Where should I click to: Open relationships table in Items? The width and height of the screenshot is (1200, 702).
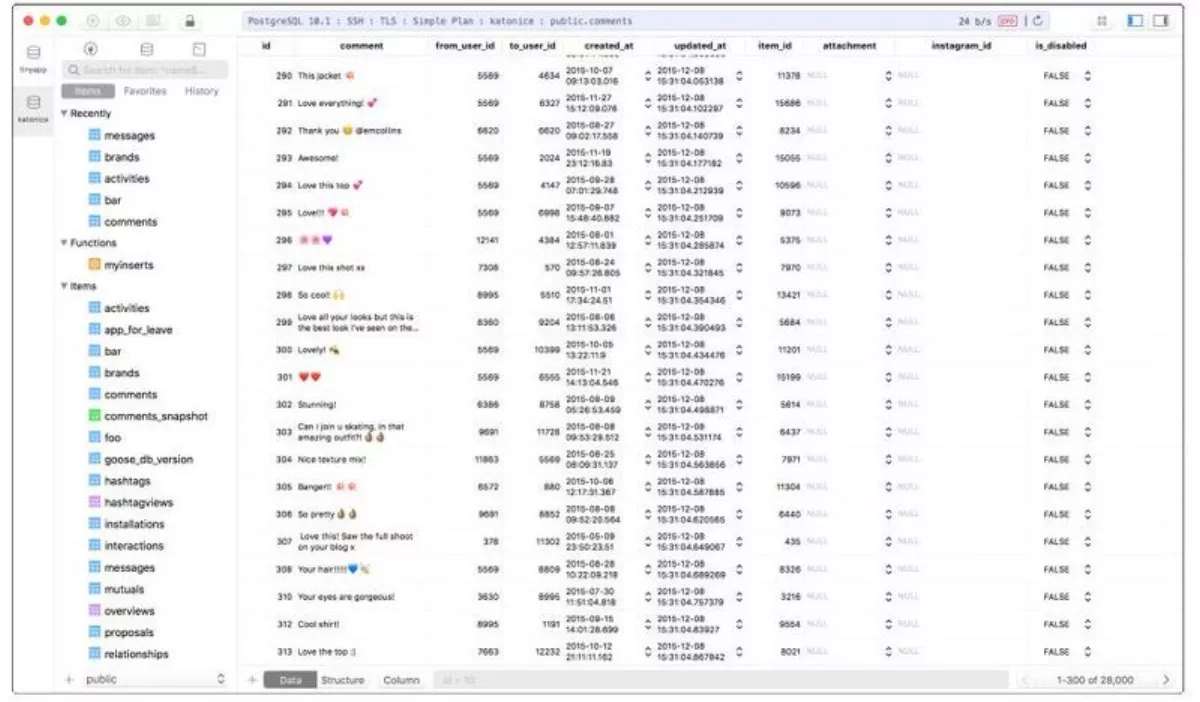pyautogui.click(x=136, y=654)
